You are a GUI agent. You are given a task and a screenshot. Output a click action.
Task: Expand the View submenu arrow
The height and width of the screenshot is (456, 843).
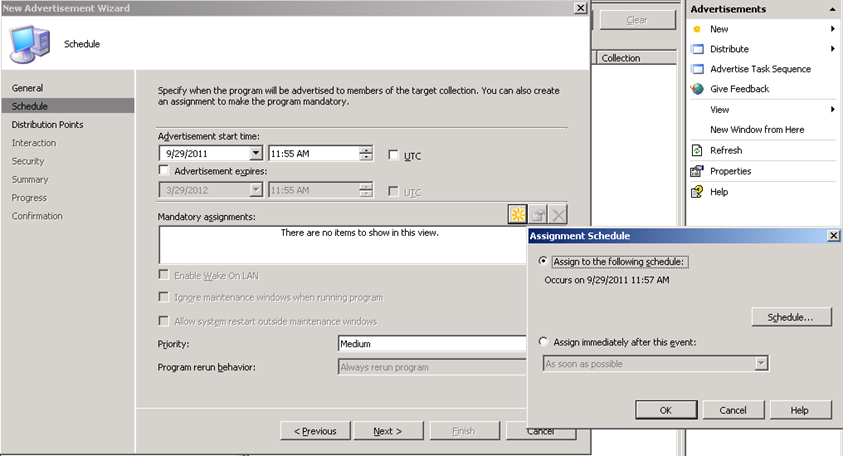[x=833, y=110]
